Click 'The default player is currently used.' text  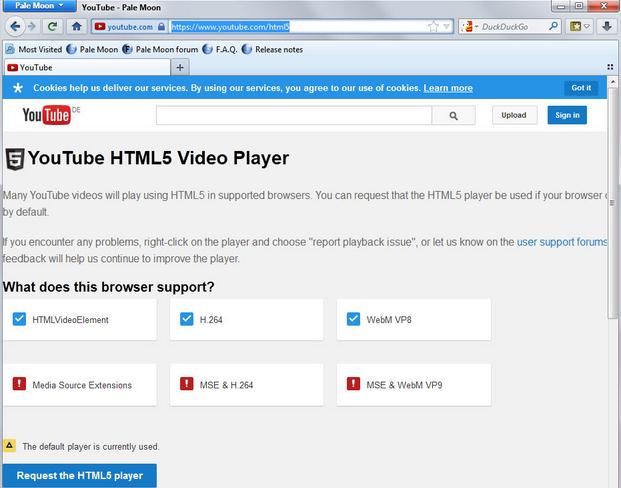pyautogui.click(x=91, y=447)
